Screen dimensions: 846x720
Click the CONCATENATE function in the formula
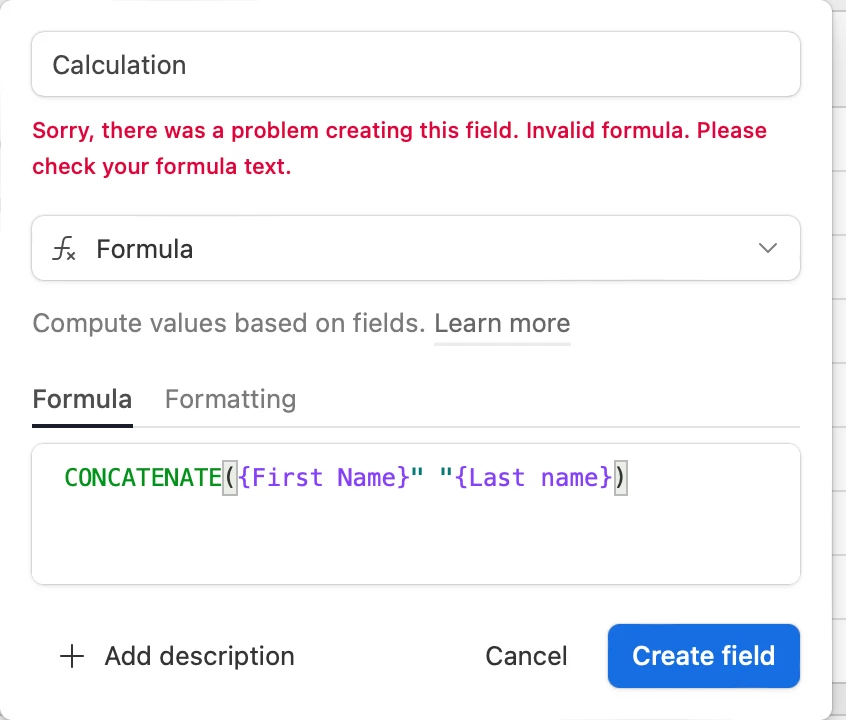[x=143, y=478]
